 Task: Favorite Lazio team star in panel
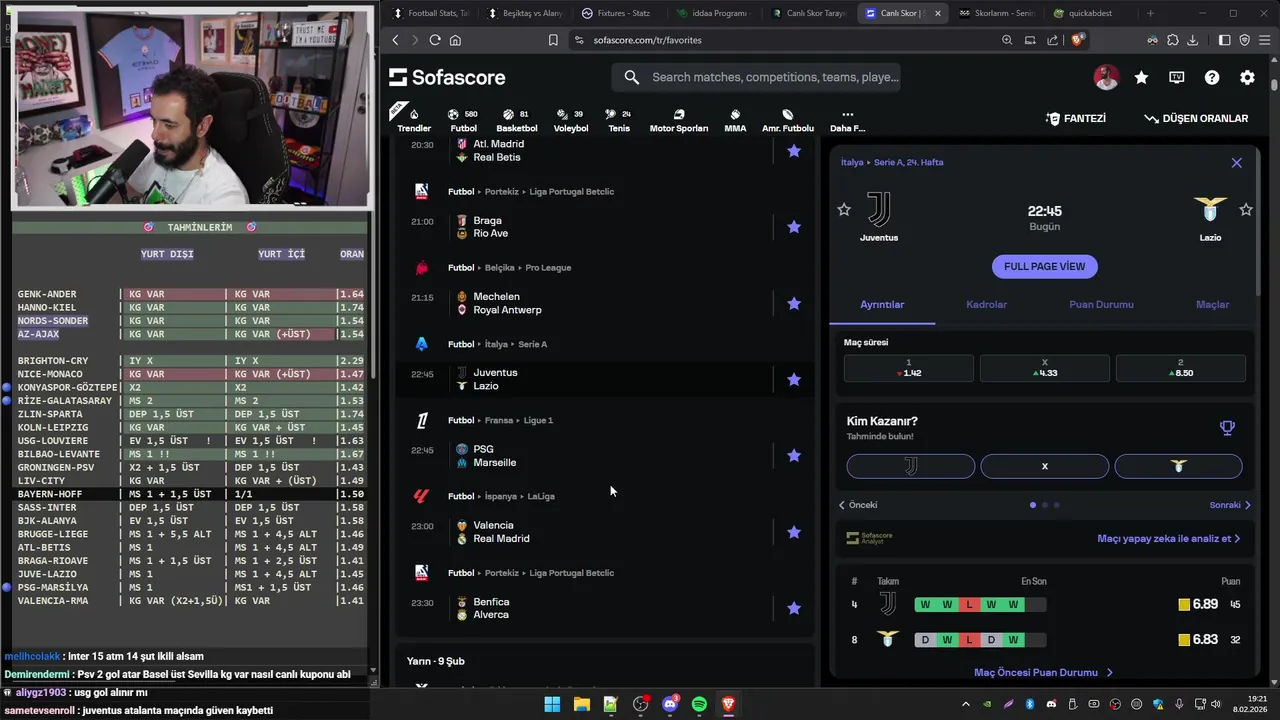[x=1246, y=209]
